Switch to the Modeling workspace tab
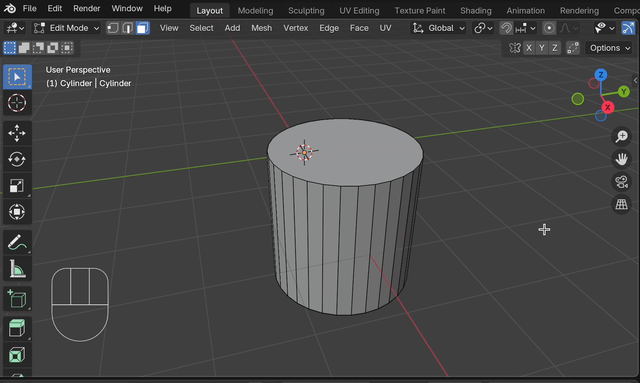Image resolution: width=640 pixels, height=383 pixels. (256, 11)
